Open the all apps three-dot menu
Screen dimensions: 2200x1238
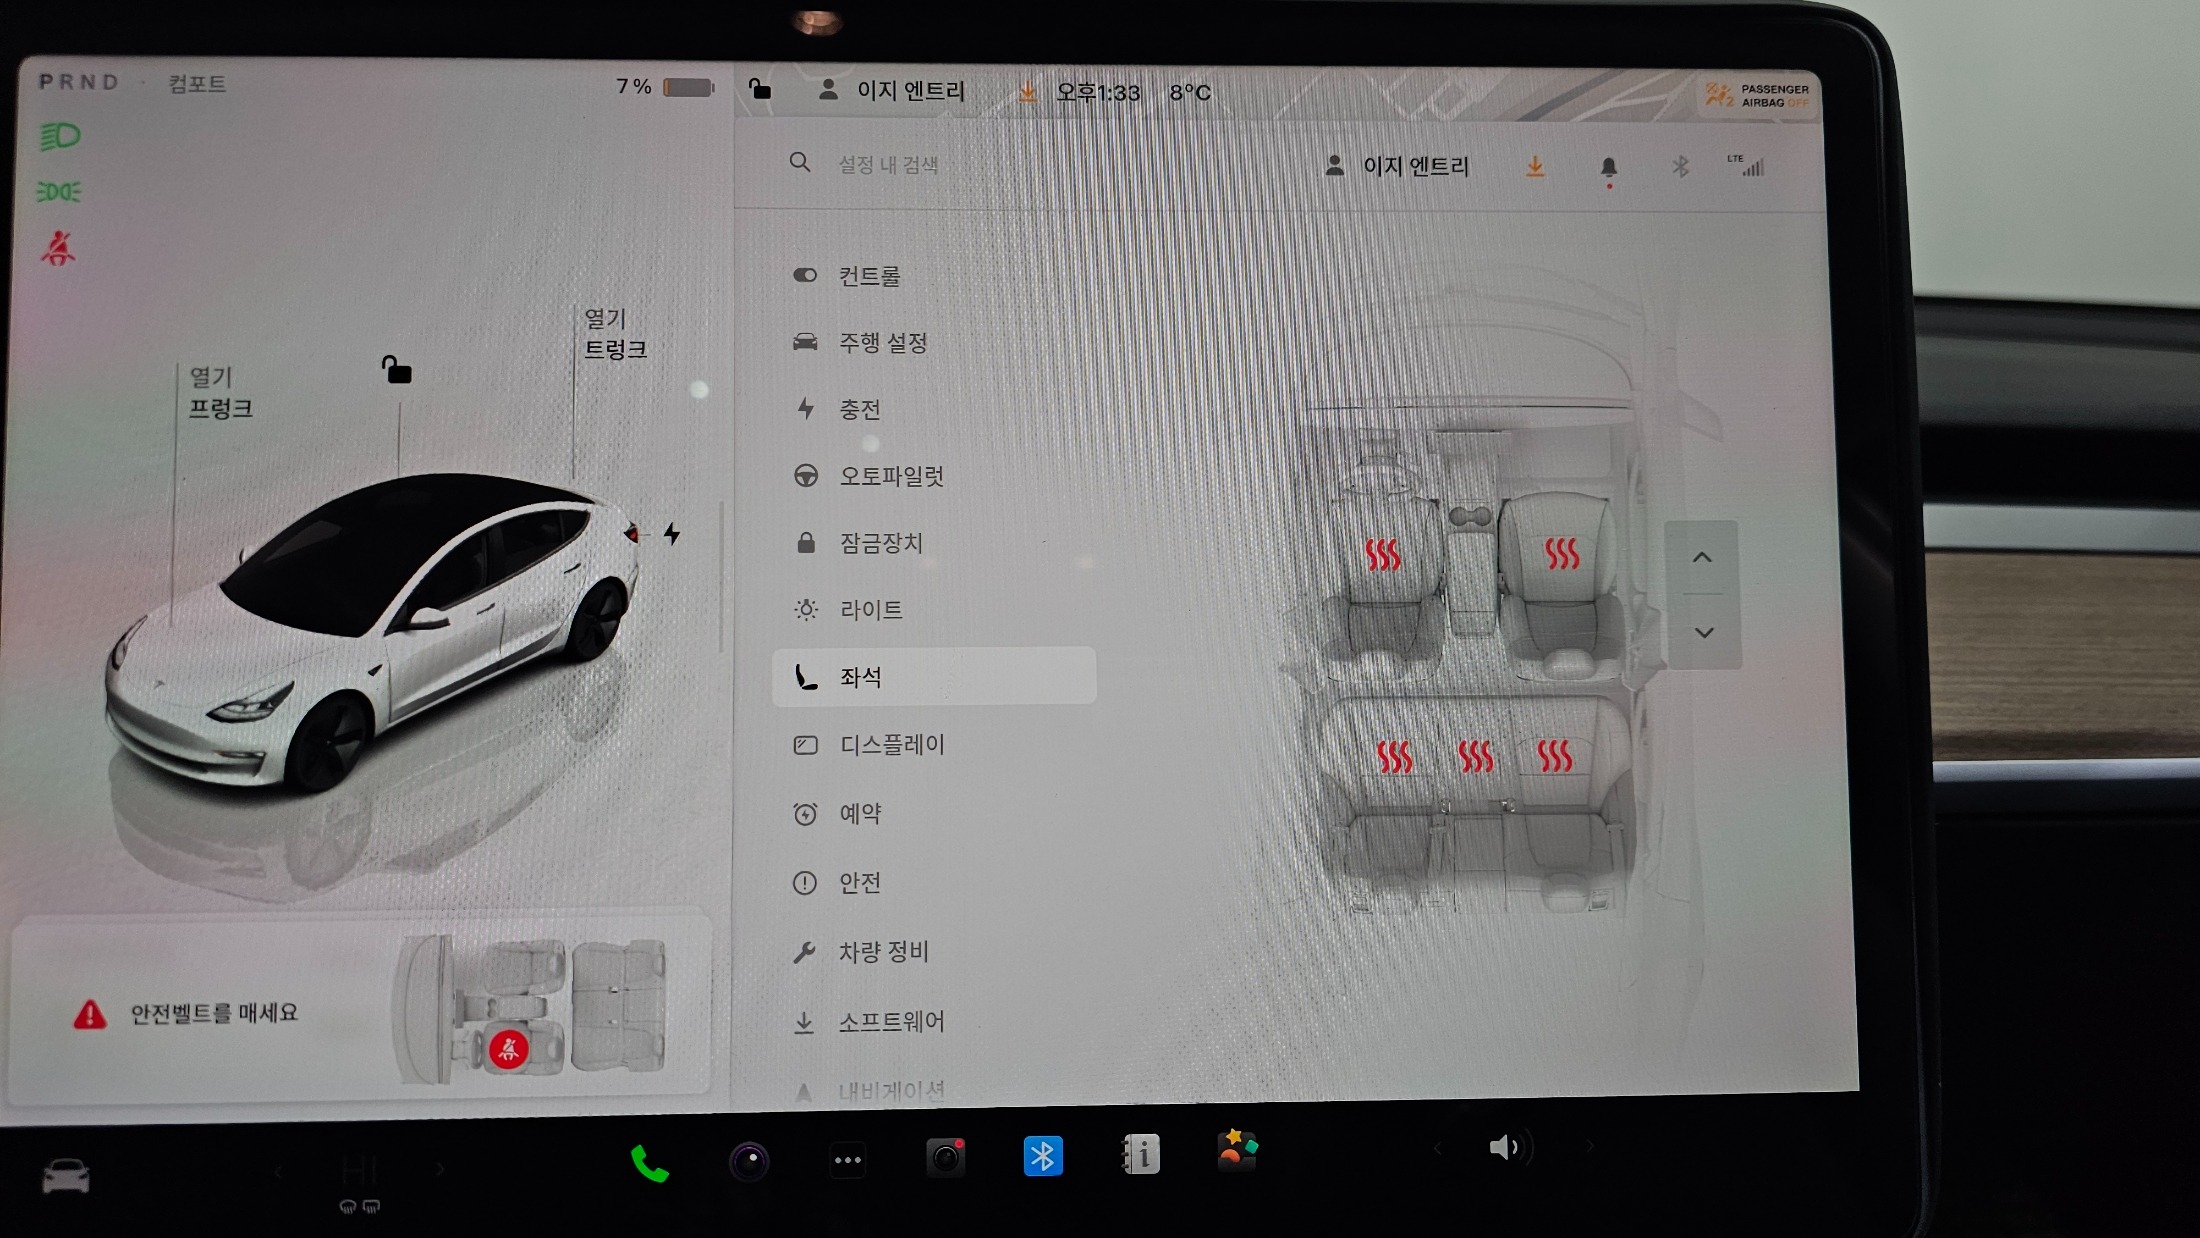(847, 1160)
